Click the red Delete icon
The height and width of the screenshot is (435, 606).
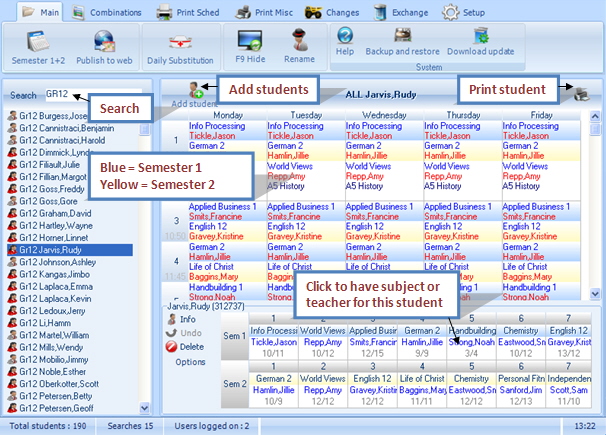[x=171, y=347]
